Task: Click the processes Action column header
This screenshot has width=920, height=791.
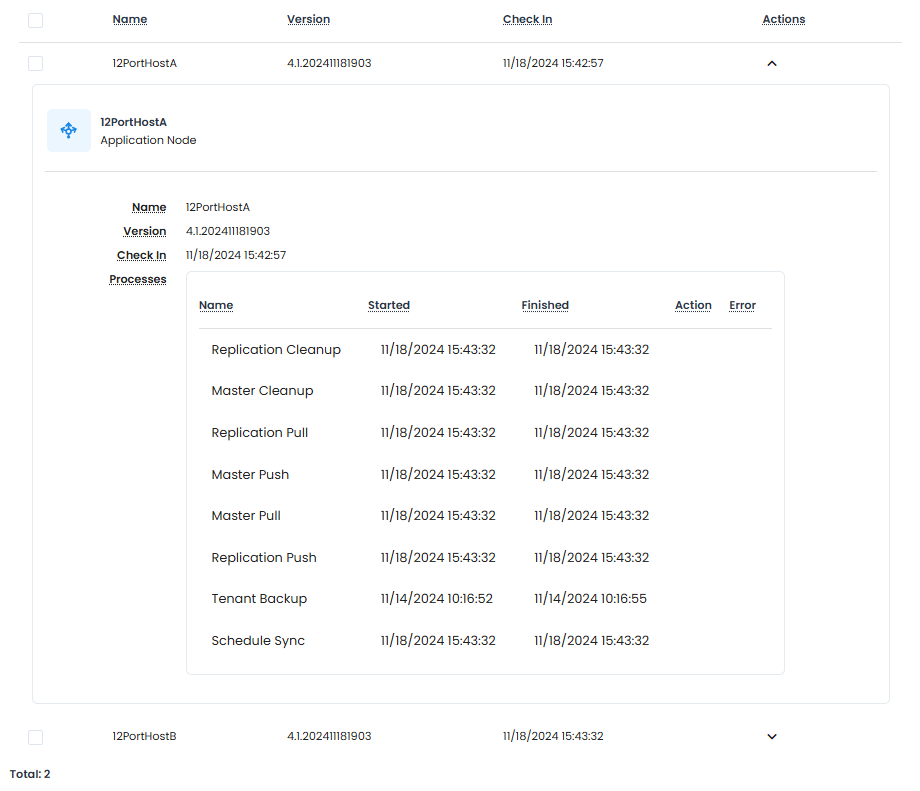Action: pyautogui.click(x=693, y=306)
